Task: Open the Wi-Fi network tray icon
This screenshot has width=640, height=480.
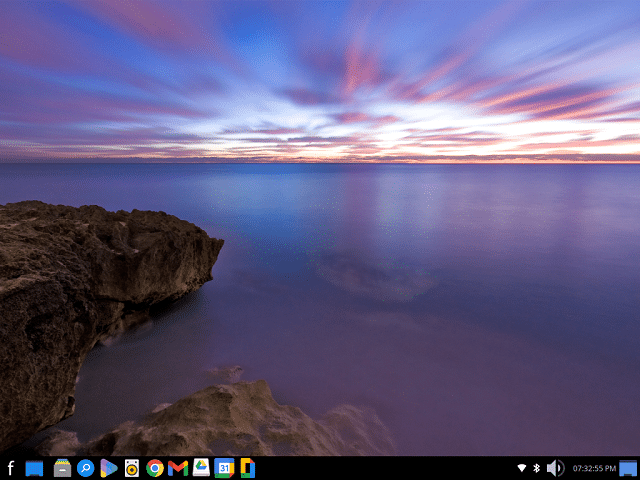Action: [521, 468]
